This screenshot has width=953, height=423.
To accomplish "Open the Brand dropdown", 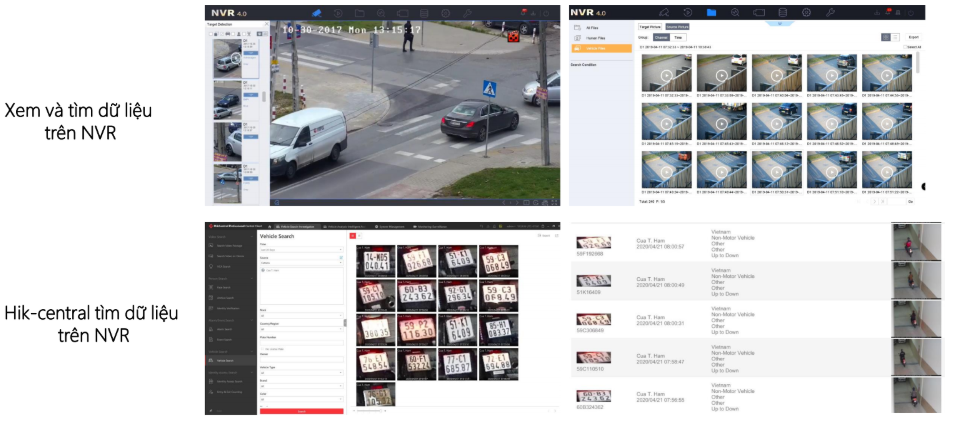I will [x=301, y=385].
